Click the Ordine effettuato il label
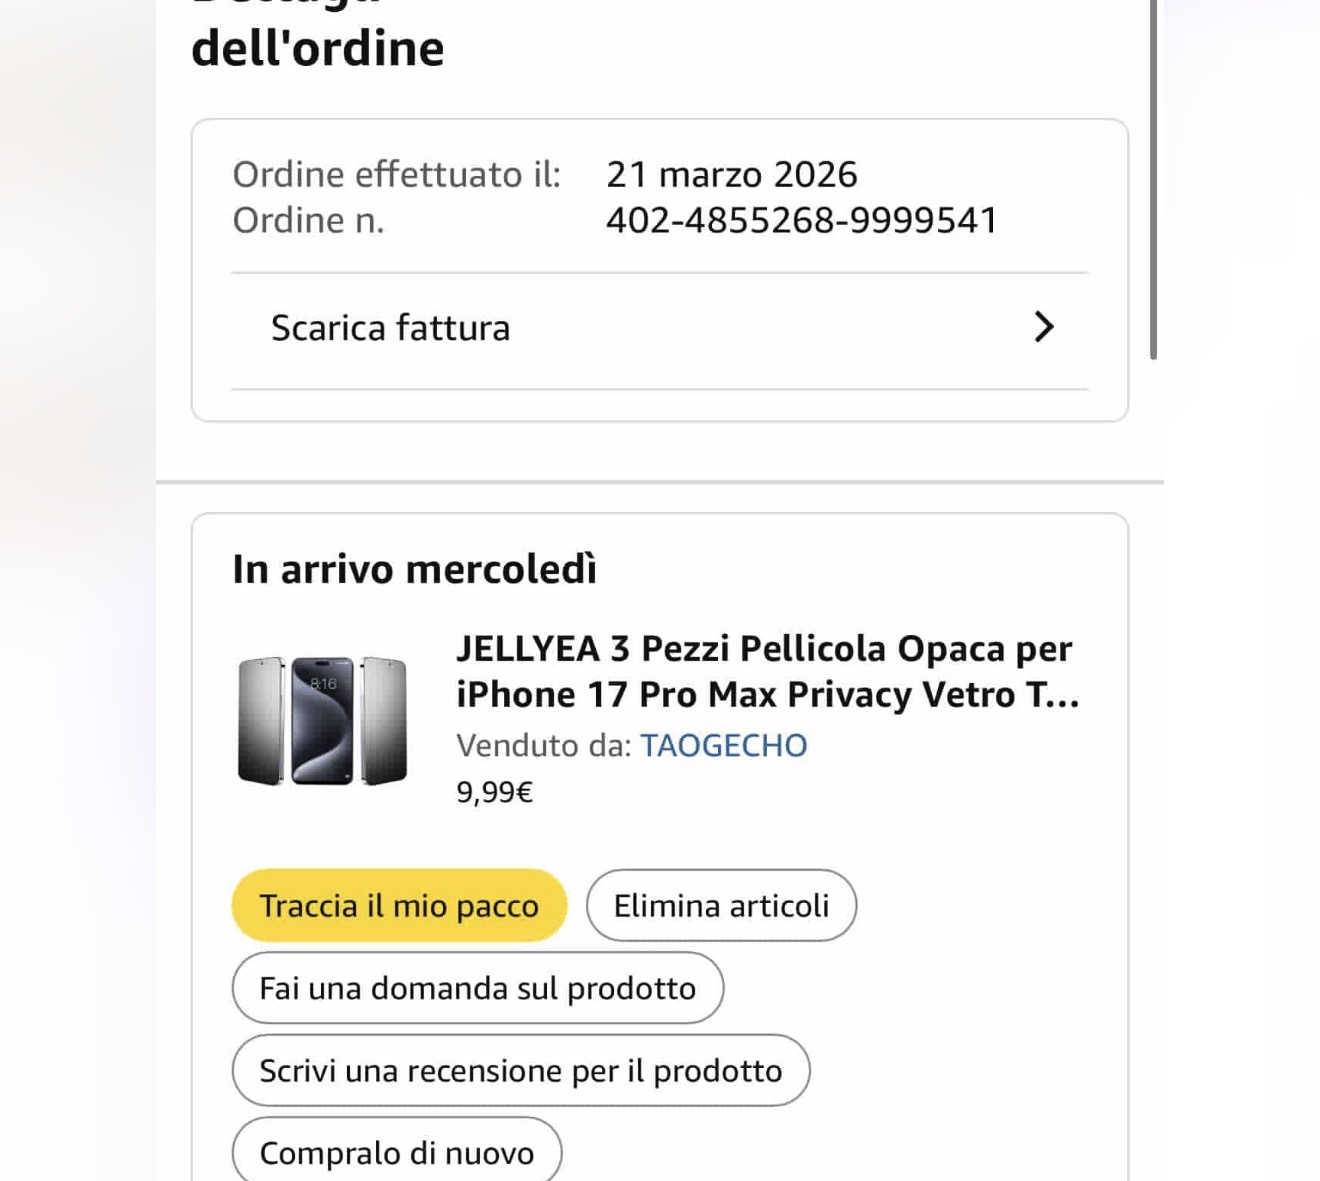Viewport: 1320px width, 1181px height. pos(396,174)
